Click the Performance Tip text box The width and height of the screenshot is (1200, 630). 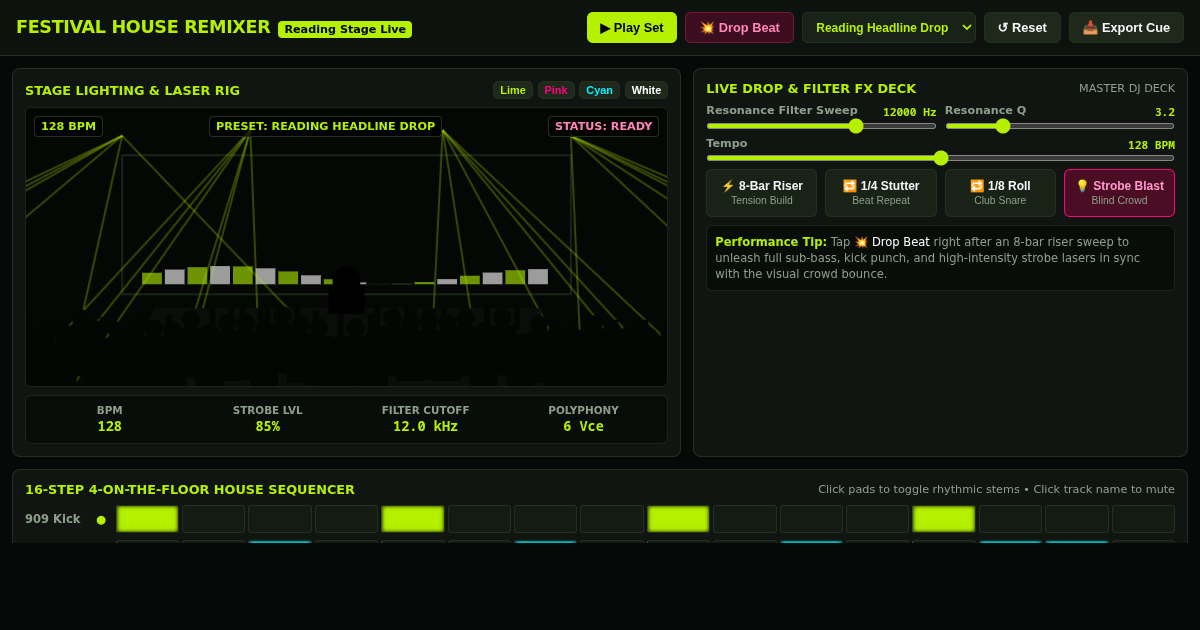coord(940,258)
